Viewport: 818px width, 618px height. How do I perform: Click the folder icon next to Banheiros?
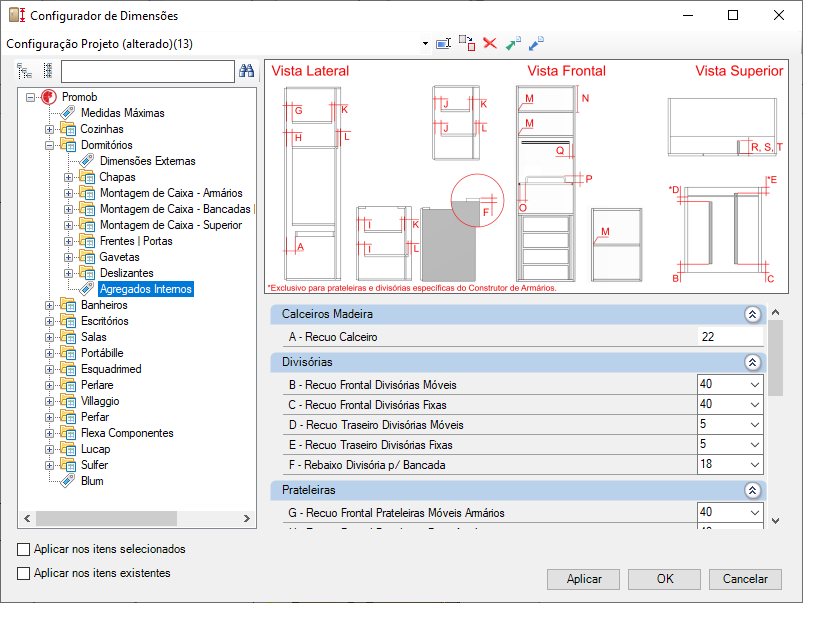point(68,305)
